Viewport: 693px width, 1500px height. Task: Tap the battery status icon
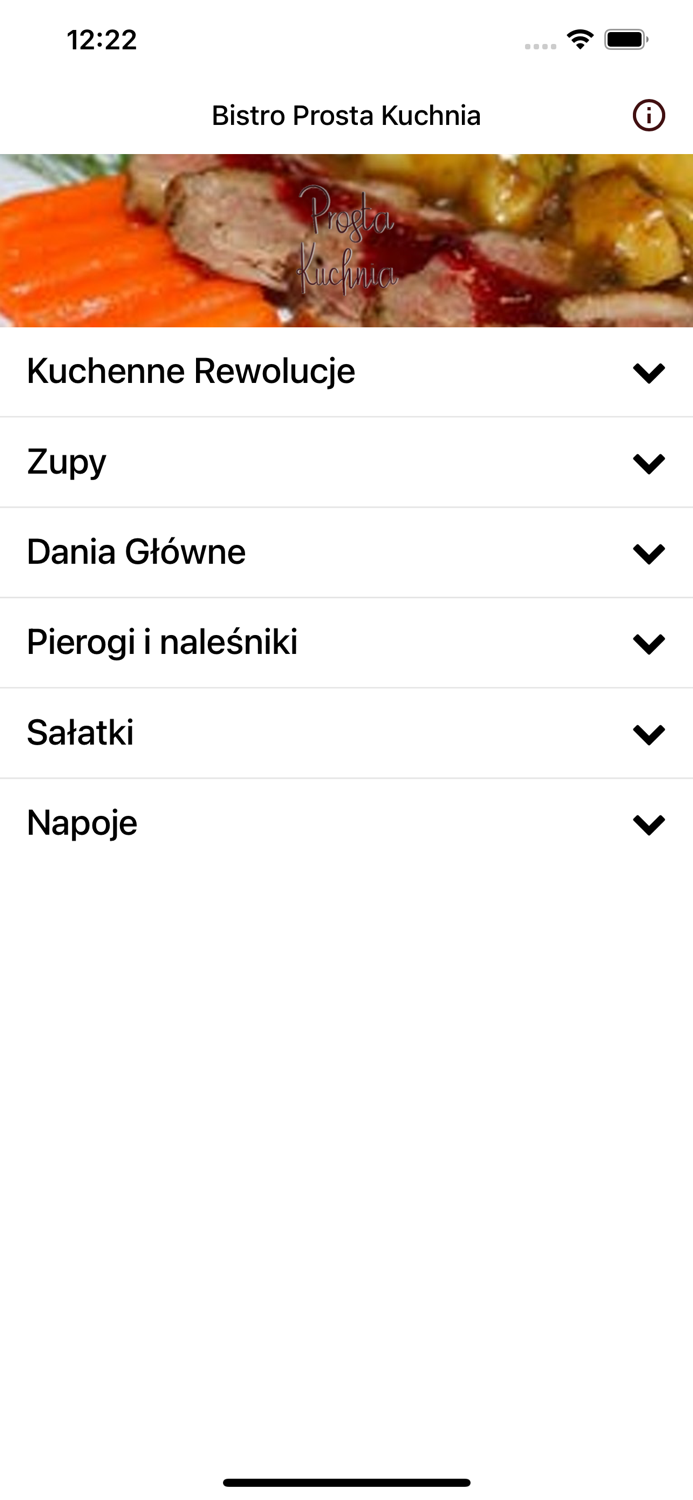pyautogui.click(x=626, y=40)
